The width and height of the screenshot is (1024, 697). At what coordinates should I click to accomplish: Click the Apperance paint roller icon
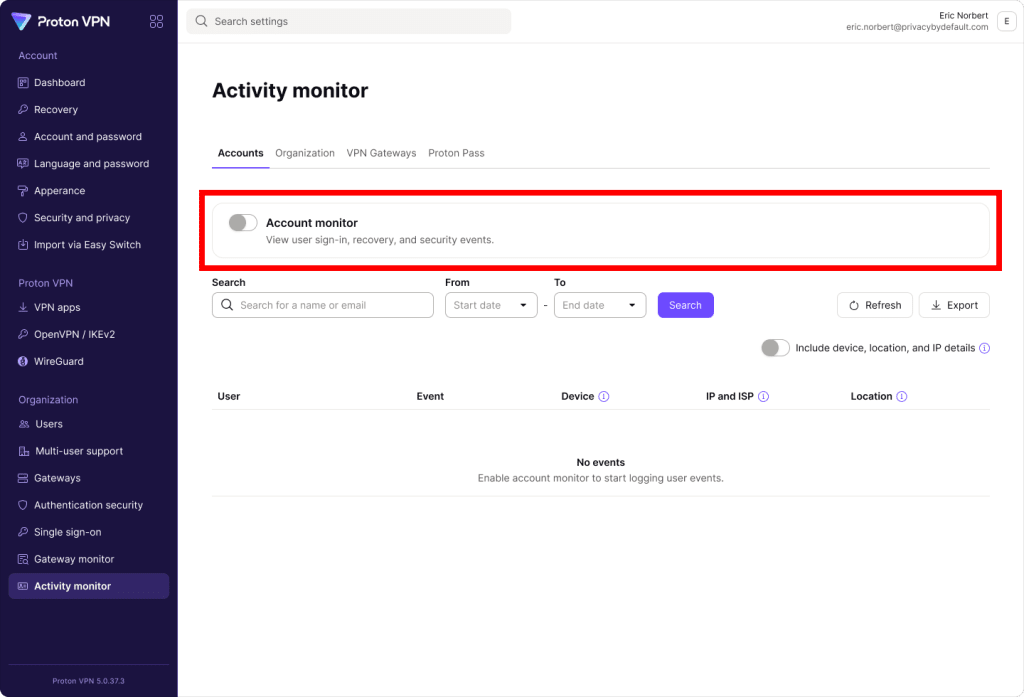tap(23, 191)
